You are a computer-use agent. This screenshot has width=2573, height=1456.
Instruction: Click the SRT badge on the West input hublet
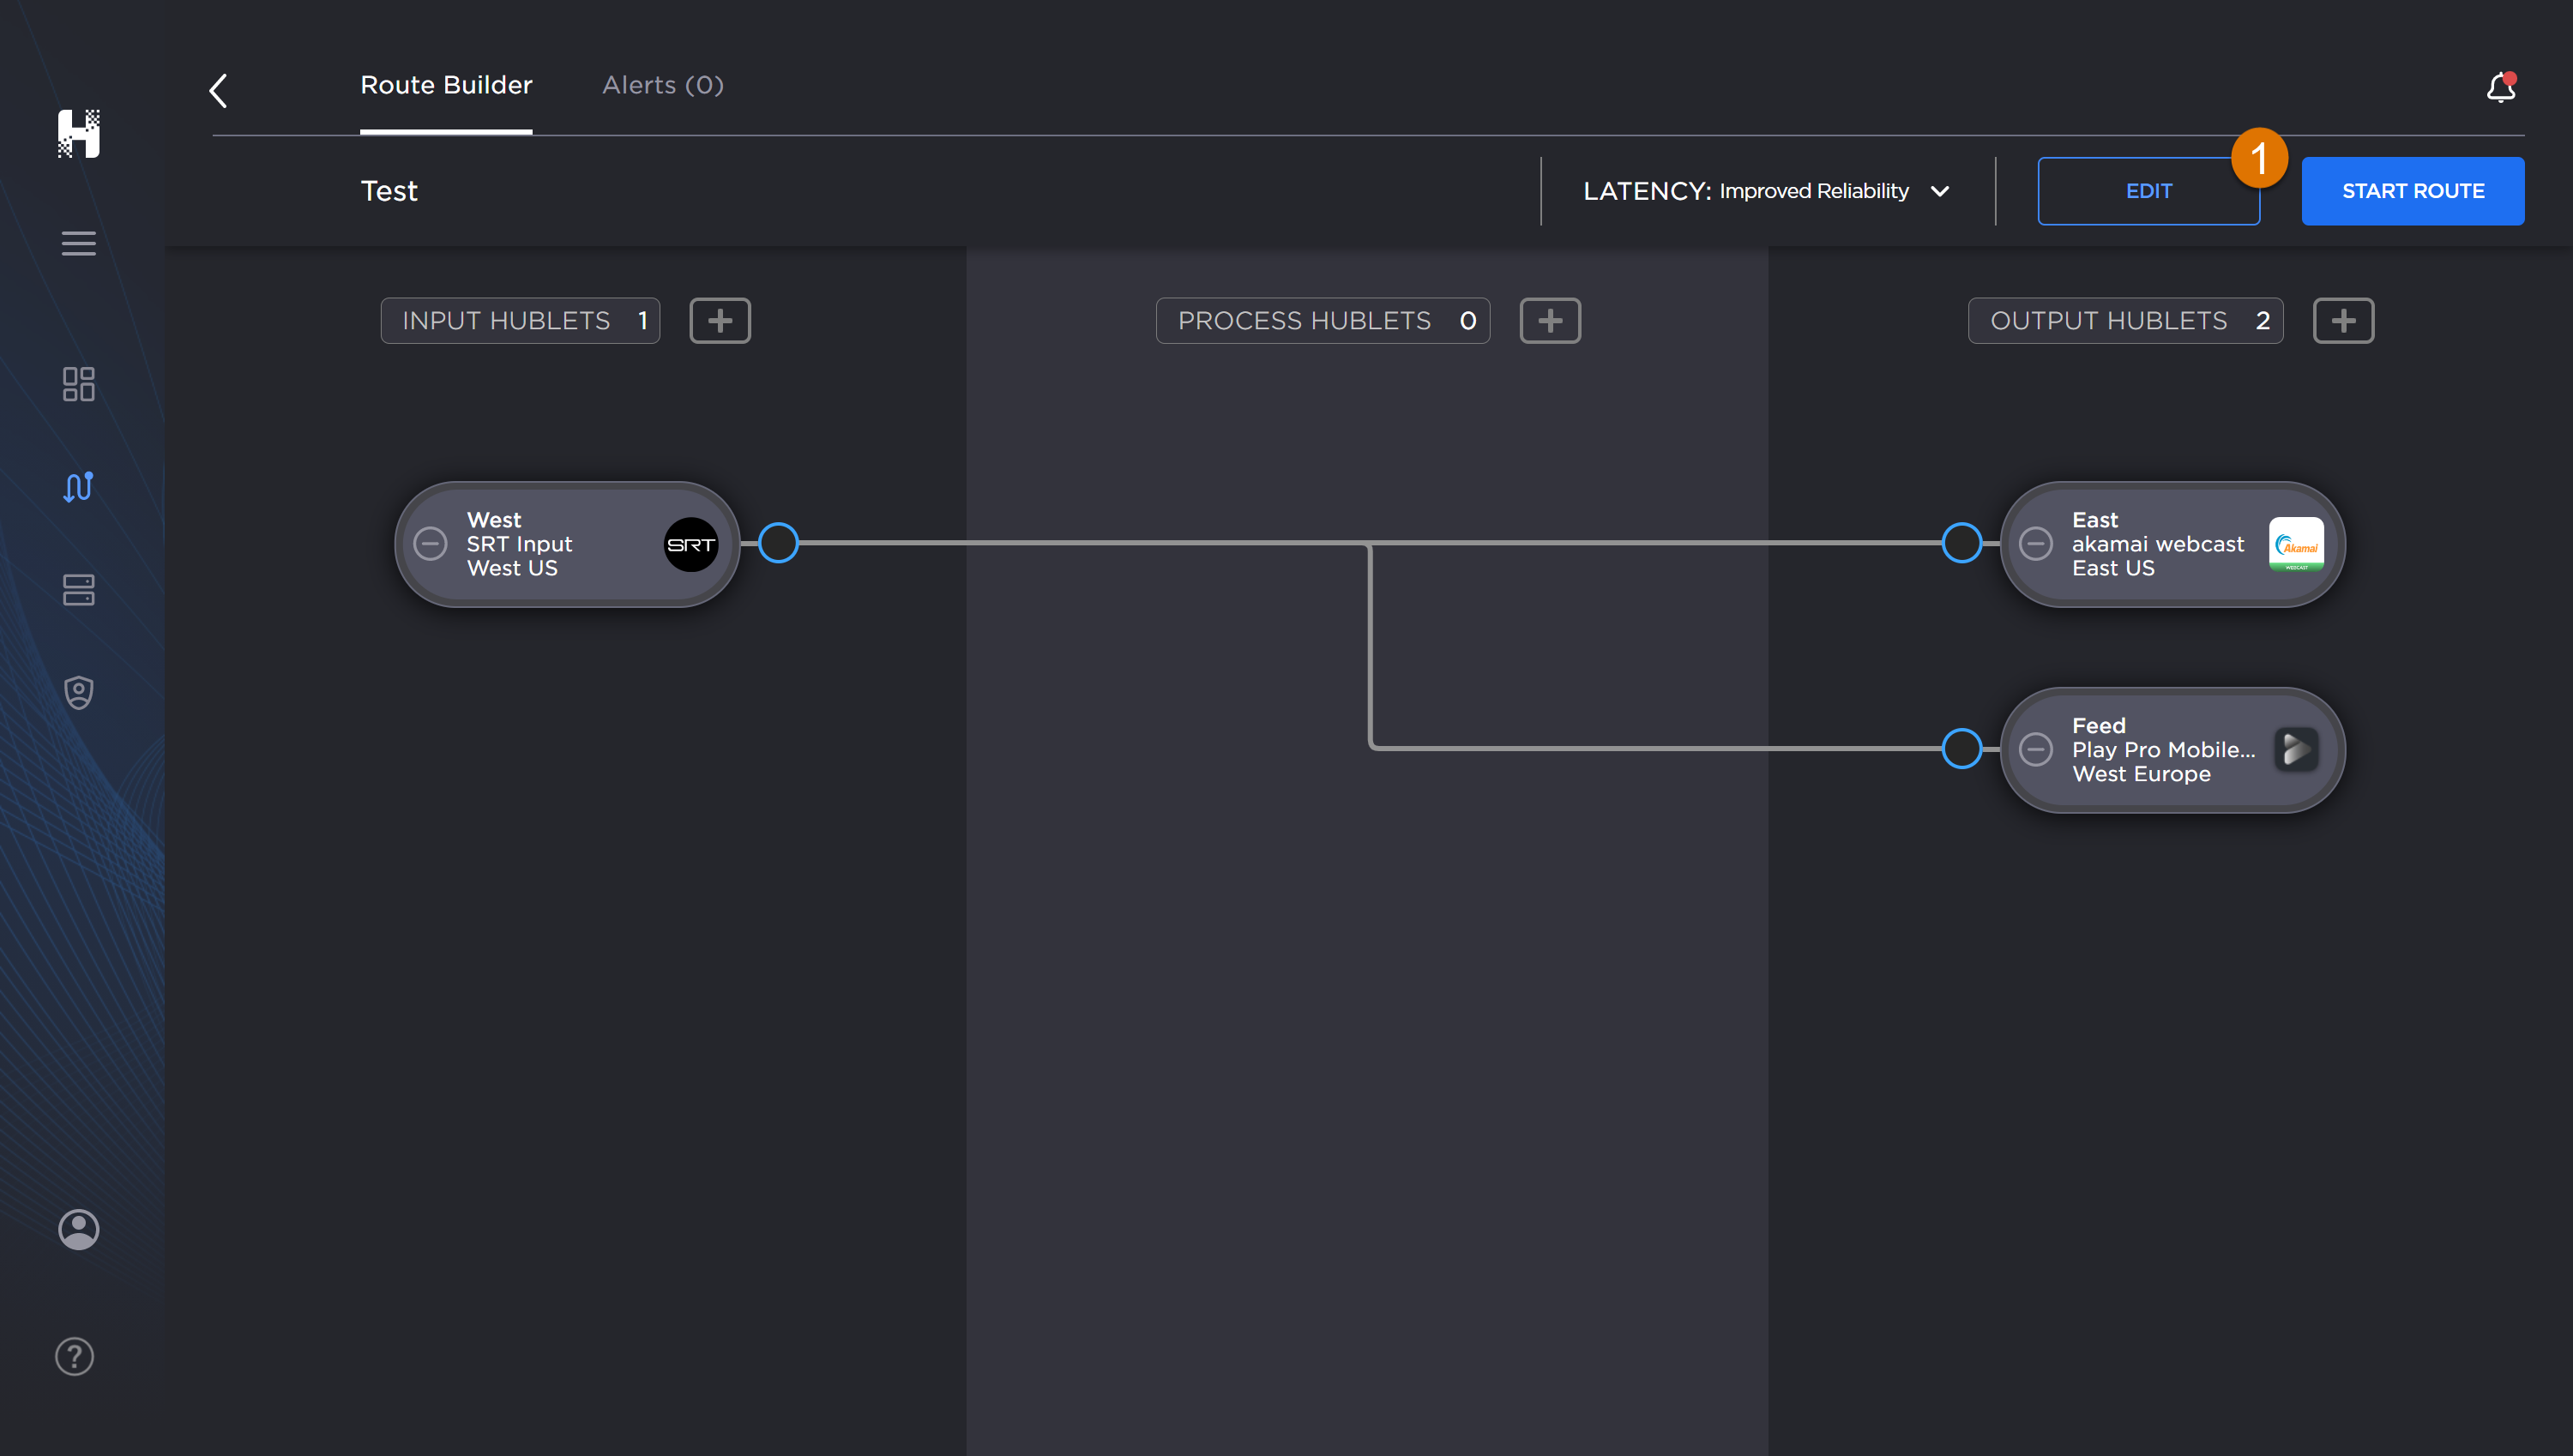click(x=690, y=544)
